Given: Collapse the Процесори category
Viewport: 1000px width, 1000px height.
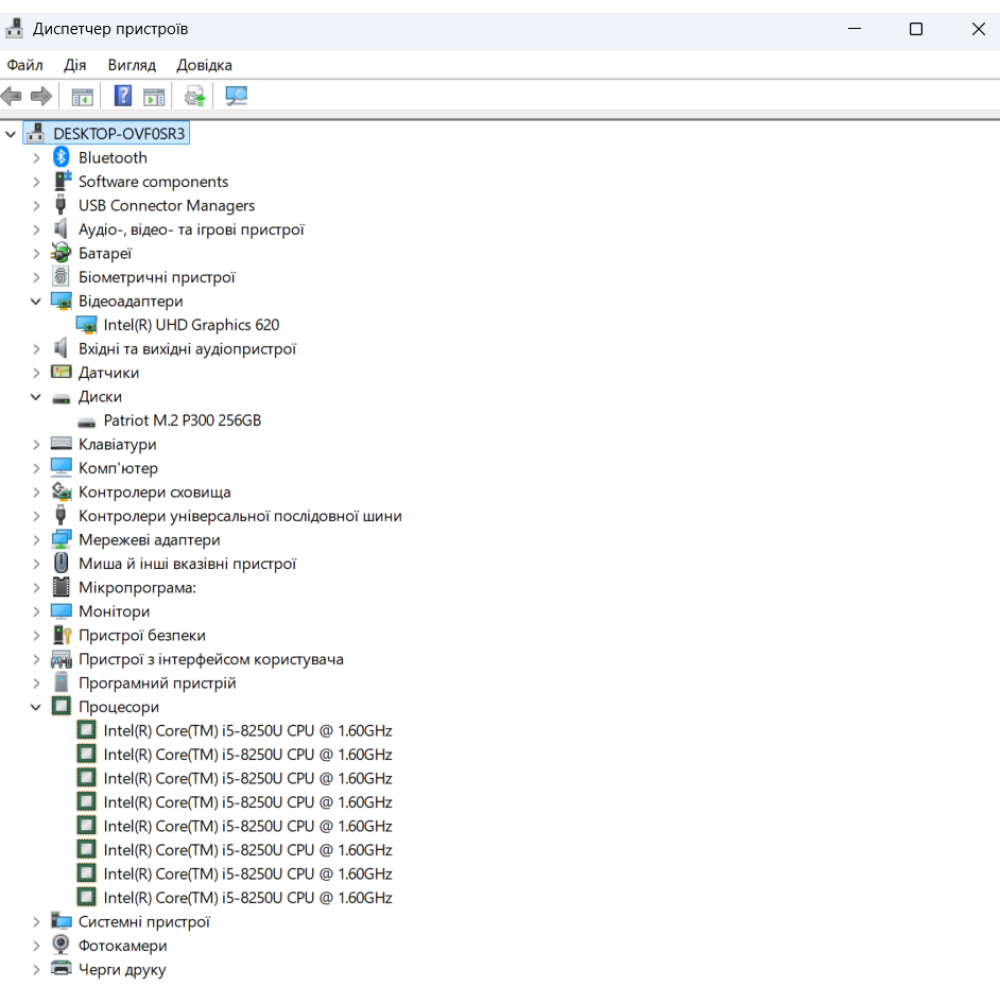Looking at the screenshot, I should click(36, 707).
